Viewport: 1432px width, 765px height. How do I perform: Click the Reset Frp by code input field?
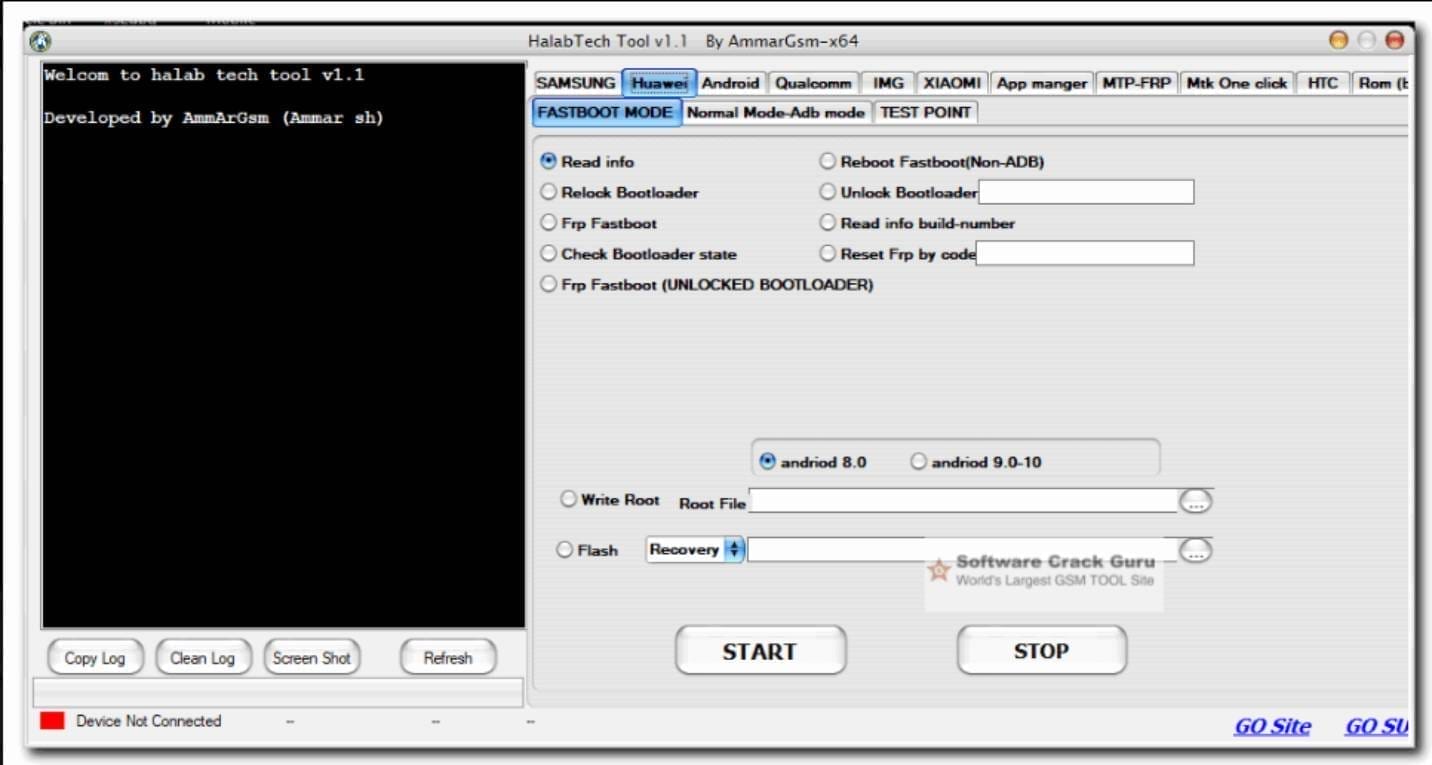[1085, 253]
